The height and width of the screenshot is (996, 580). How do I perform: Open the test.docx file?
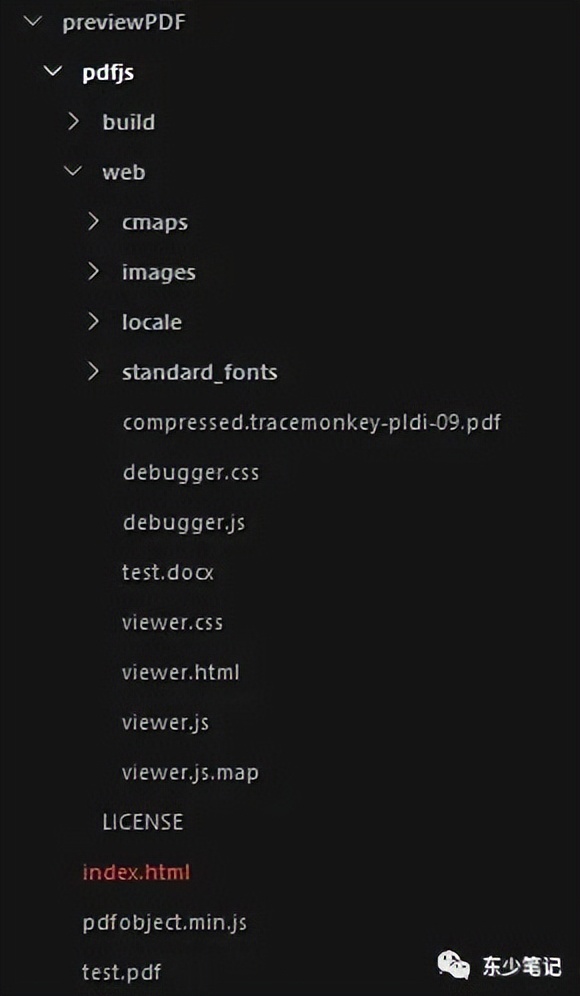(168, 572)
